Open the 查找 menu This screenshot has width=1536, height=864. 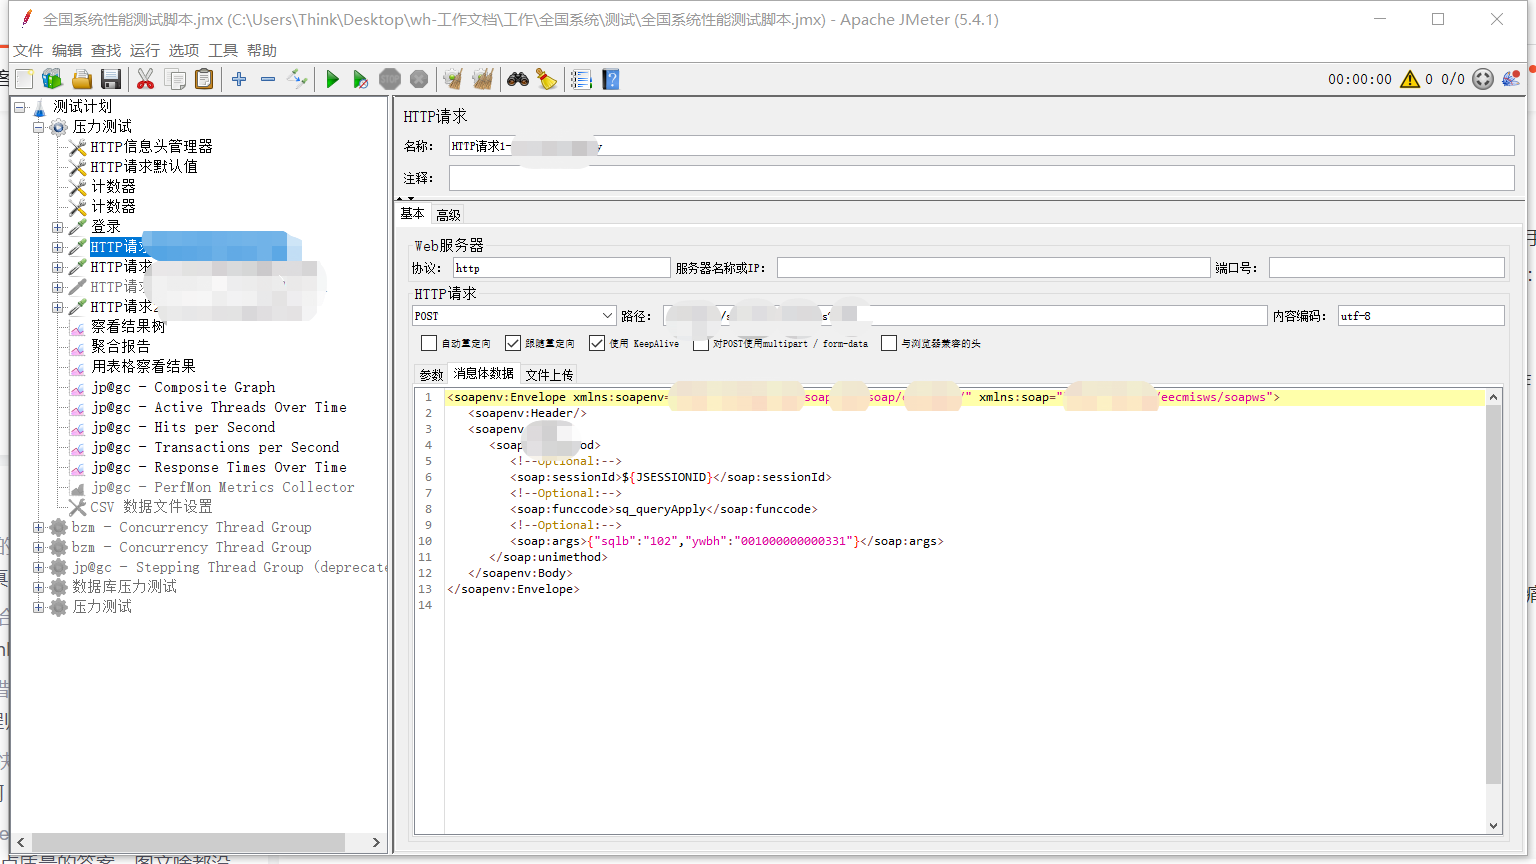pyautogui.click(x=106, y=51)
